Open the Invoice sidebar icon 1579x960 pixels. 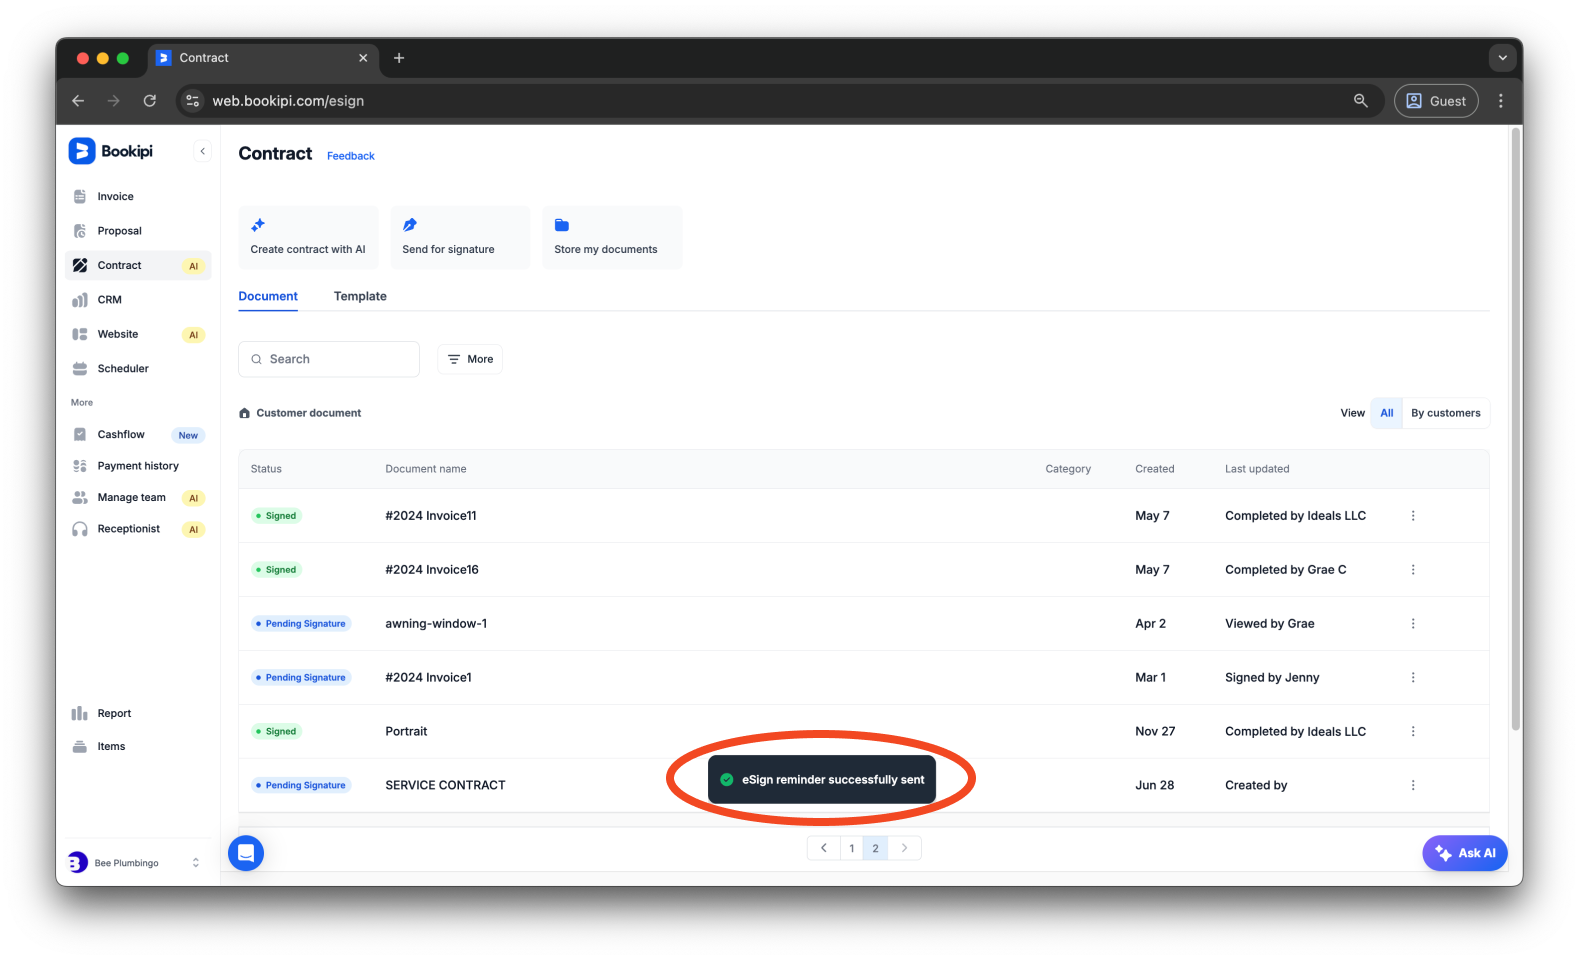click(x=80, y=197)
